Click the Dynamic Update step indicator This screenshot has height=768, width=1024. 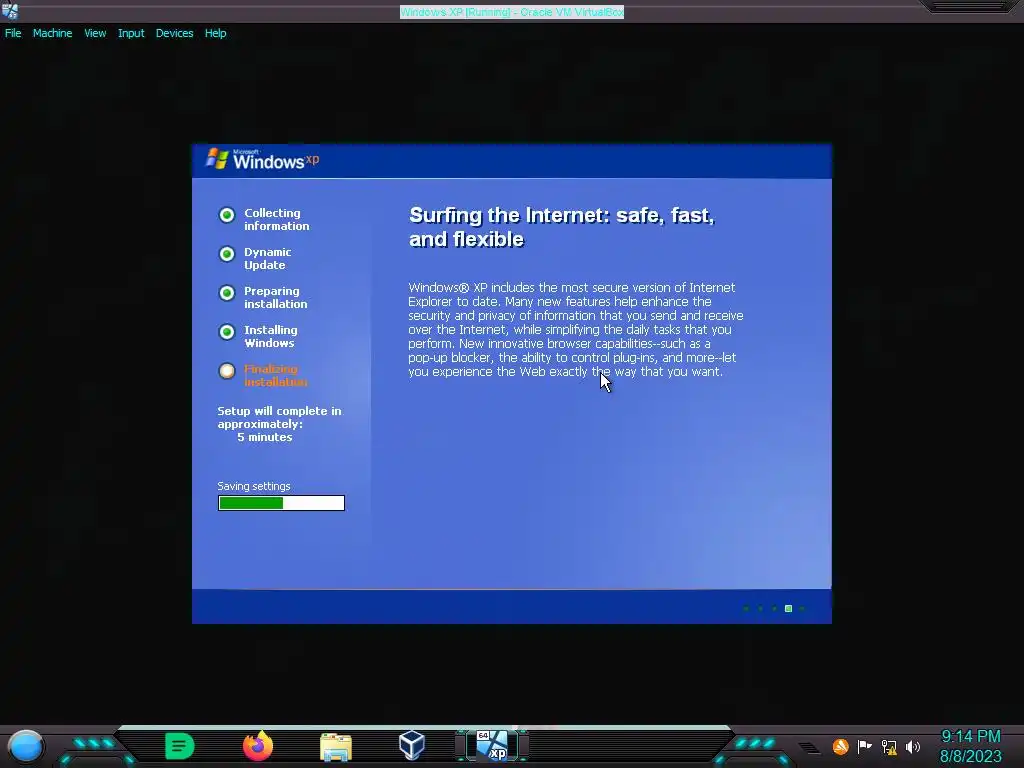227,254
